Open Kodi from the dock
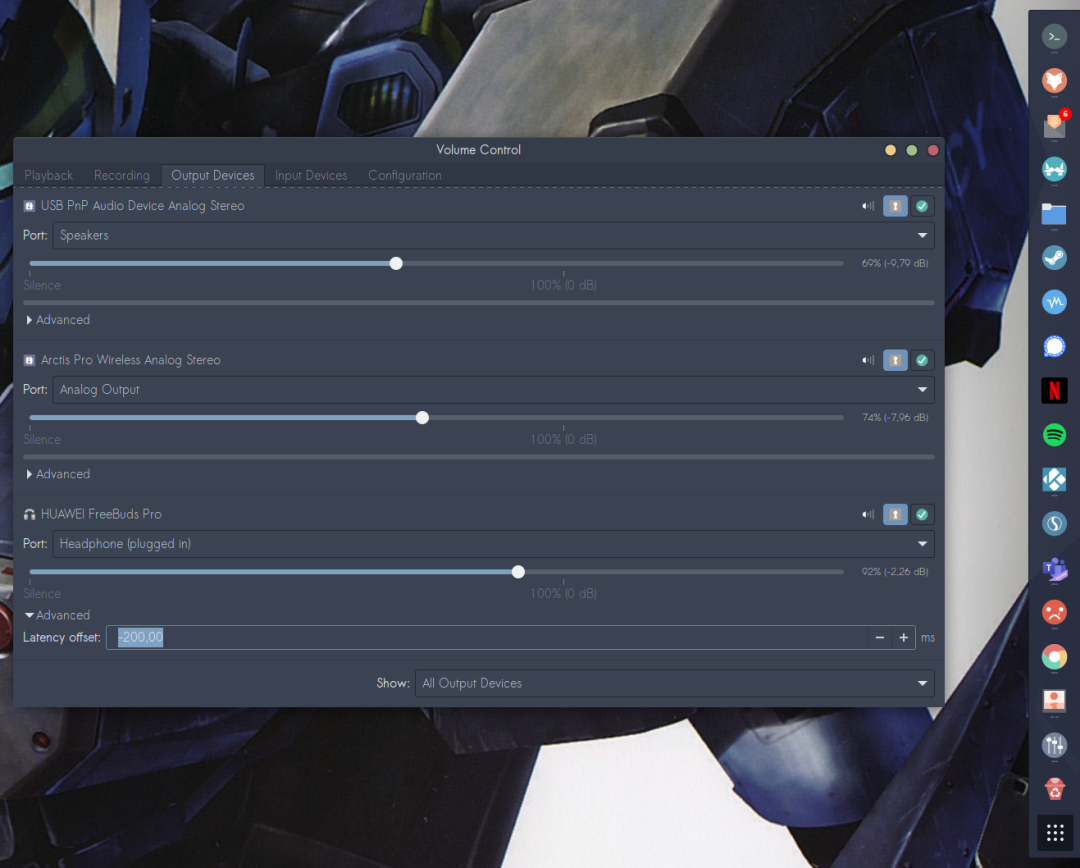 [1055, 479]
